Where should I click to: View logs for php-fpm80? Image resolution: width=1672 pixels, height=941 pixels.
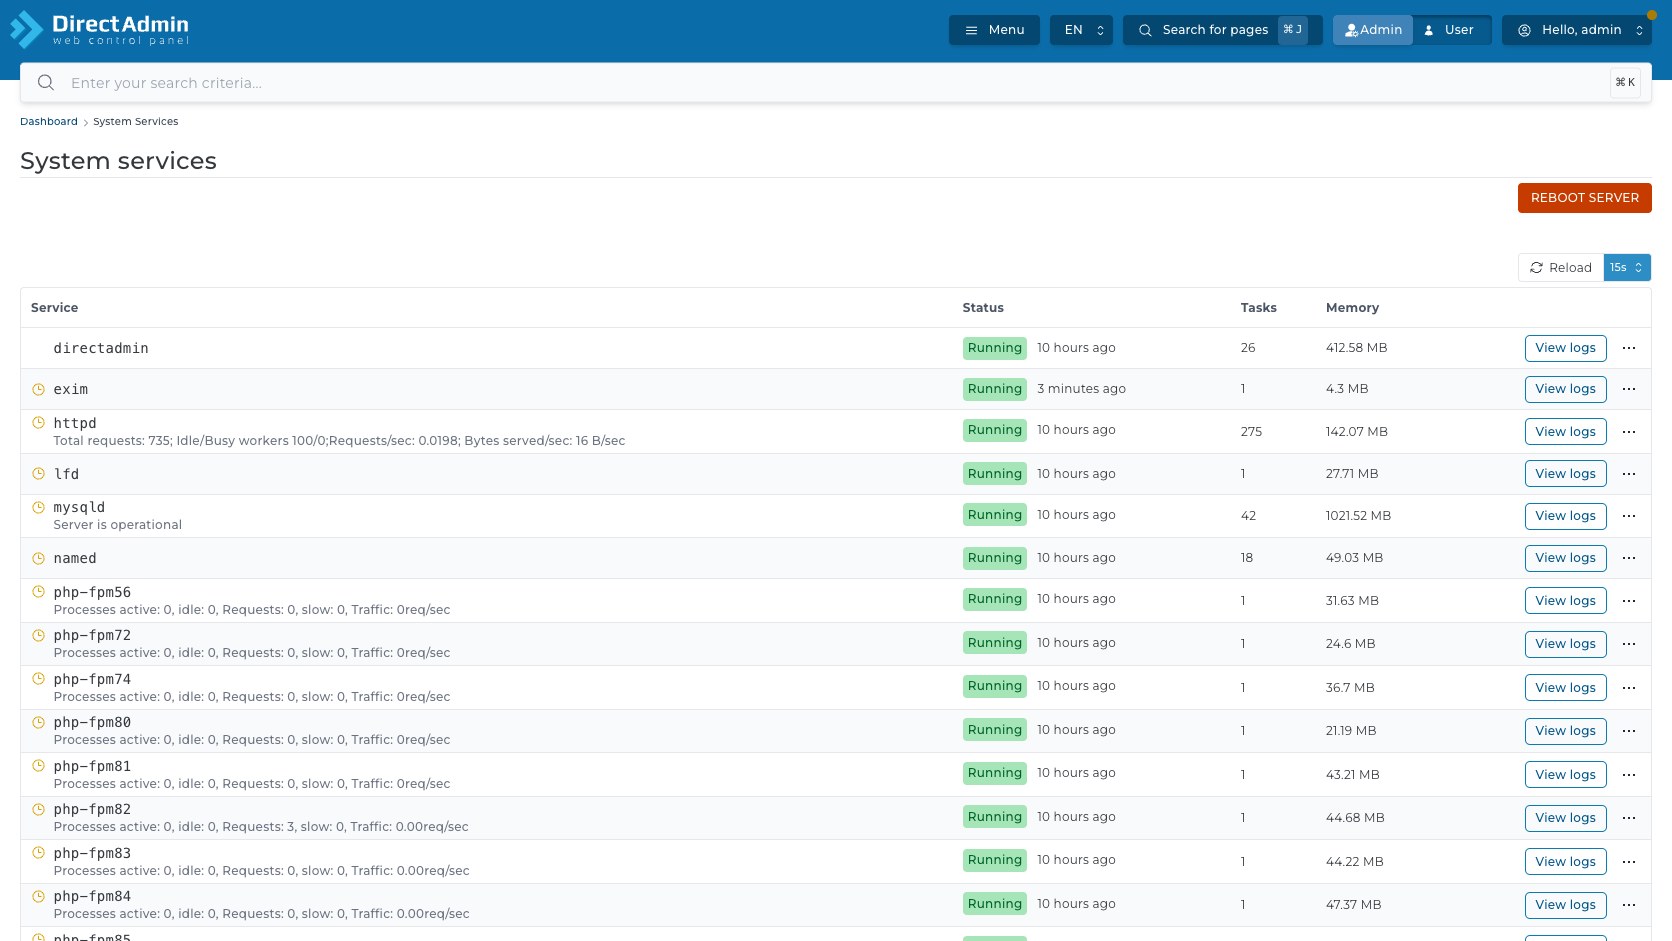[1565, 731]
